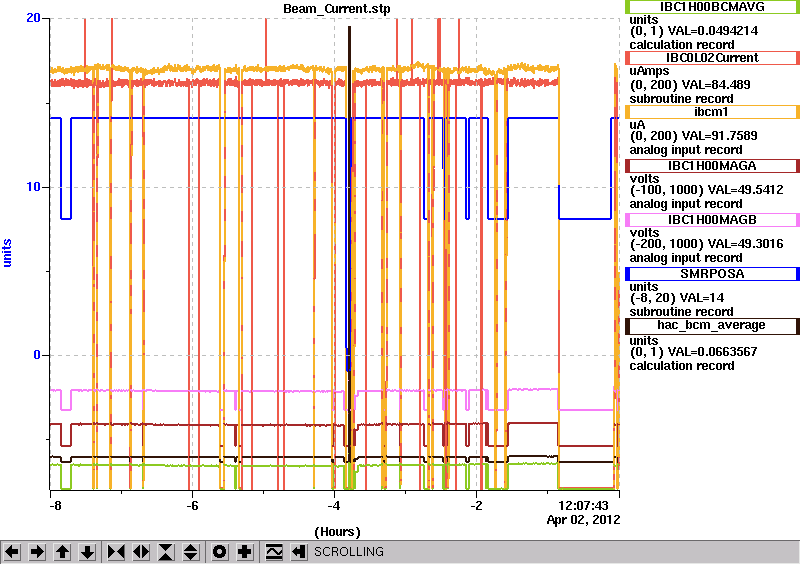The height and width of the screenshot is (564, 800).
Task: Click the x-axis tick label '-8'
Action: point(55,506)
